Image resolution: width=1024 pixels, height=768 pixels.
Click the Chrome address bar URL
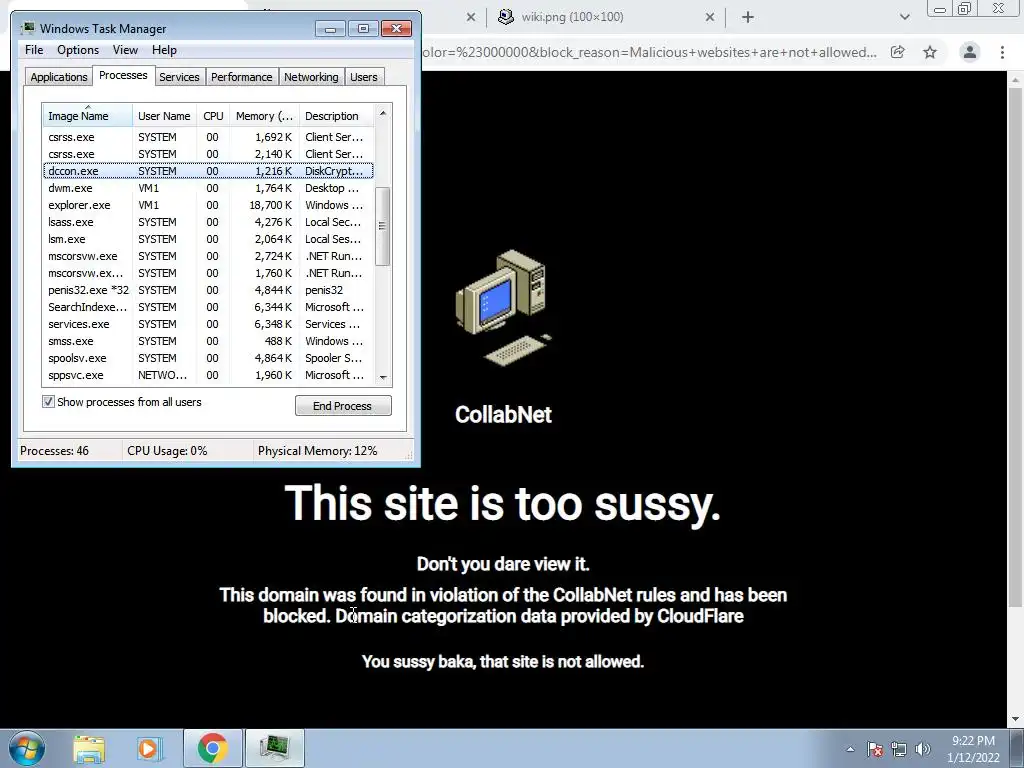[x=649, y=52]
